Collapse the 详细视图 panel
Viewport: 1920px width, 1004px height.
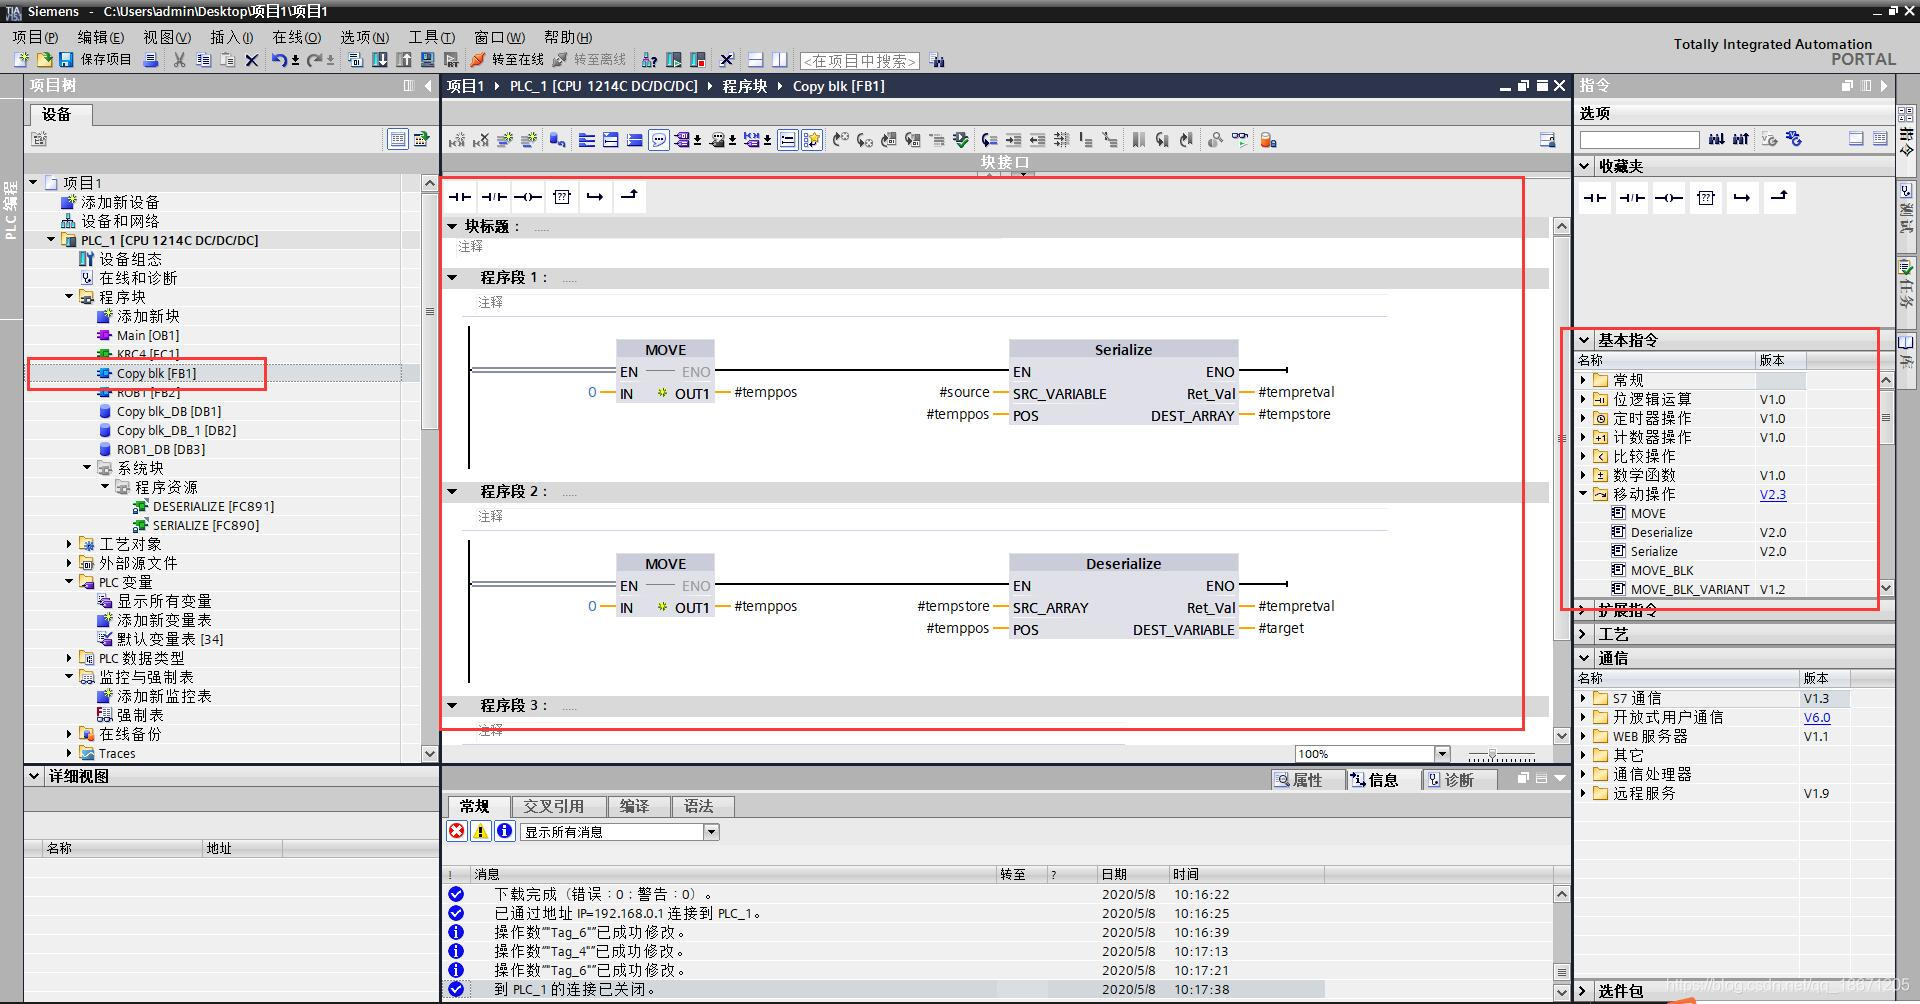click(34, 776)
